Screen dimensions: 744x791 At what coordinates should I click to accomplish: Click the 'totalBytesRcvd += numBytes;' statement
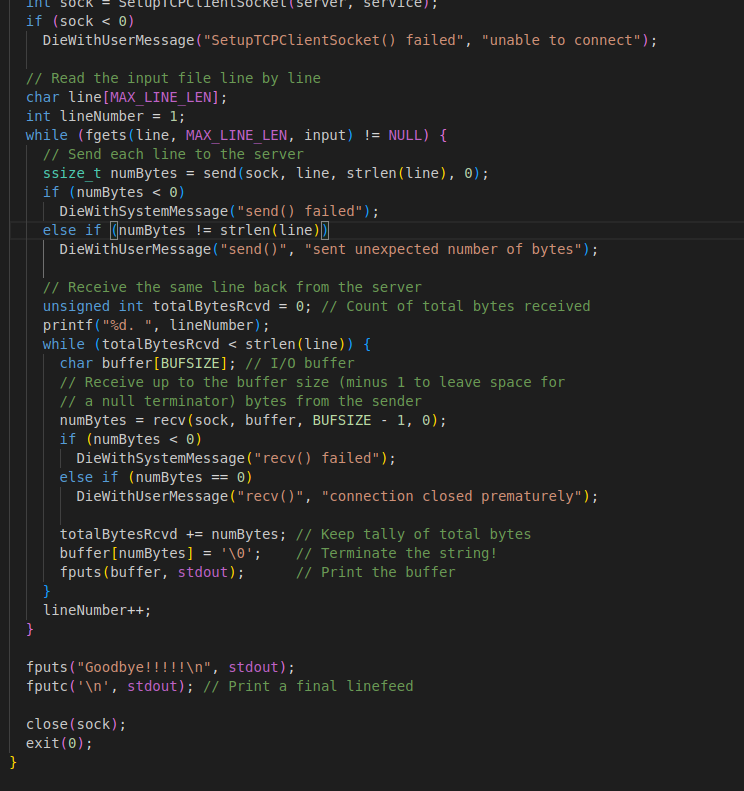click(x=173, y=535)
